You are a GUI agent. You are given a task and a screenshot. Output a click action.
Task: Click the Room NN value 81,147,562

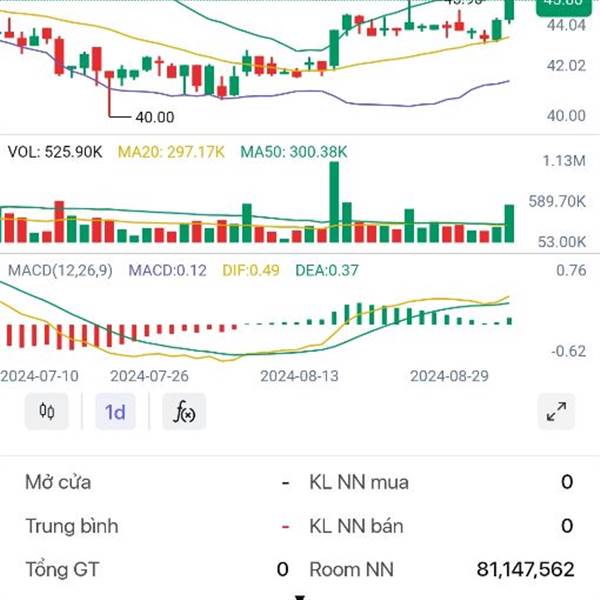tap(525, 569)
